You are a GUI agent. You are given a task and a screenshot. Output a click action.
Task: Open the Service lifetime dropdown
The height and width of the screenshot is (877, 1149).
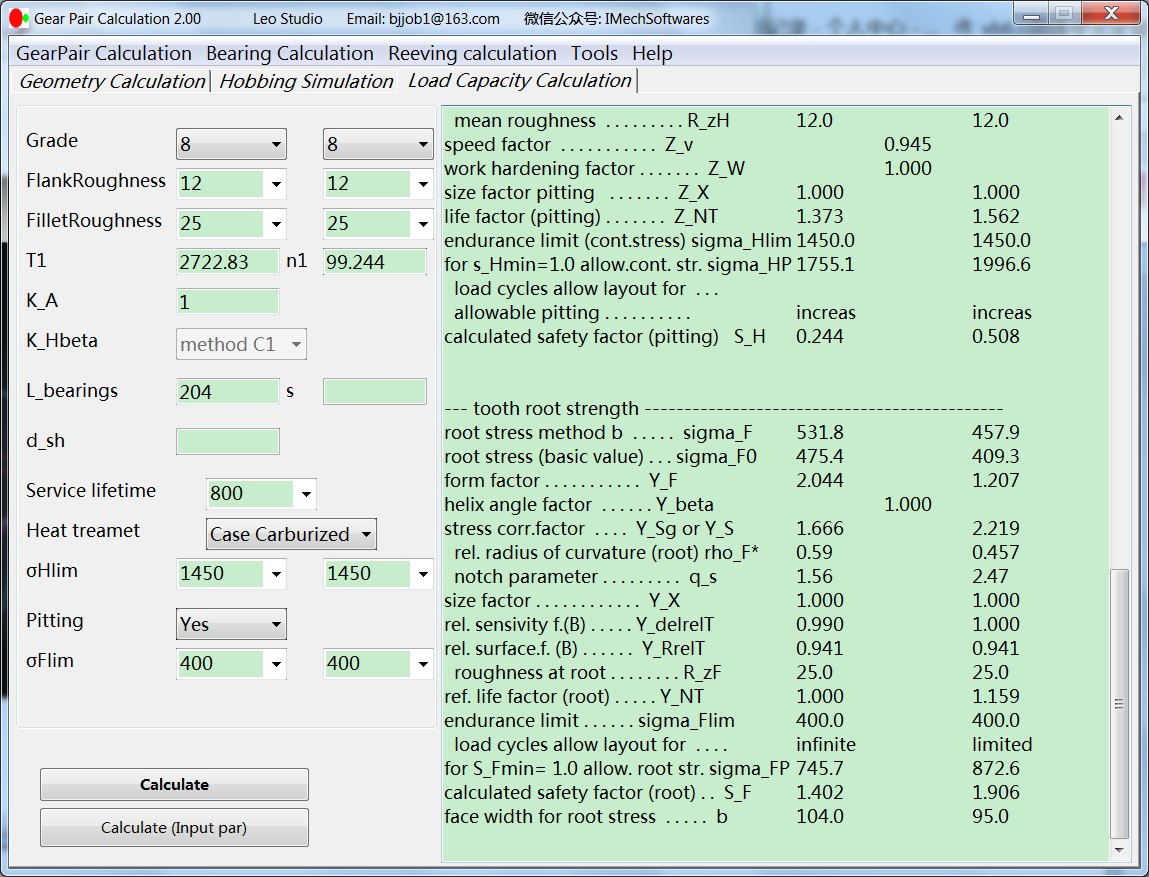pos(306,494)
